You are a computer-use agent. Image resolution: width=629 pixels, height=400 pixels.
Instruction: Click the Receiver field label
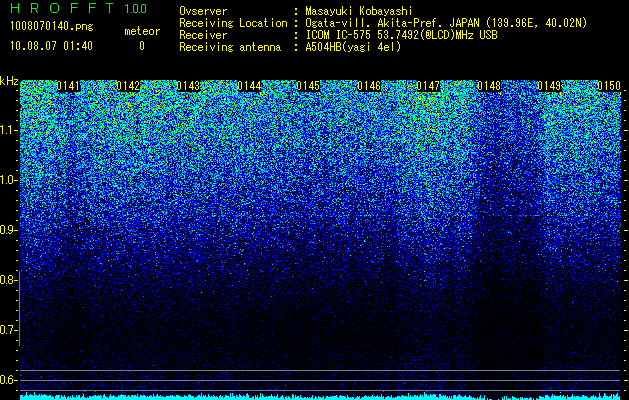(x=203, y=35)
